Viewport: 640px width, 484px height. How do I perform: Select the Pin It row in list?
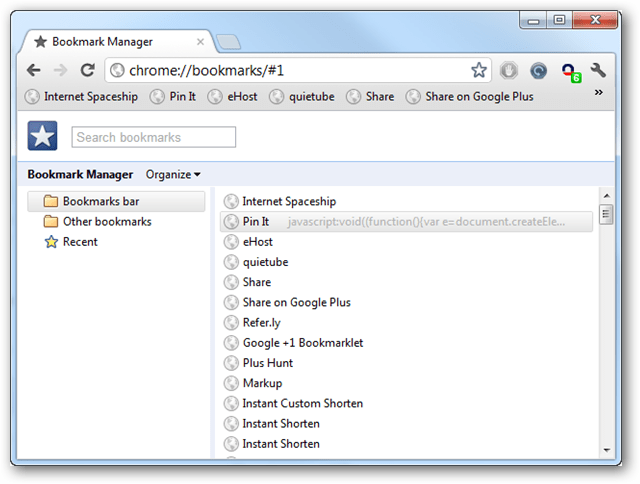[406, 222]
